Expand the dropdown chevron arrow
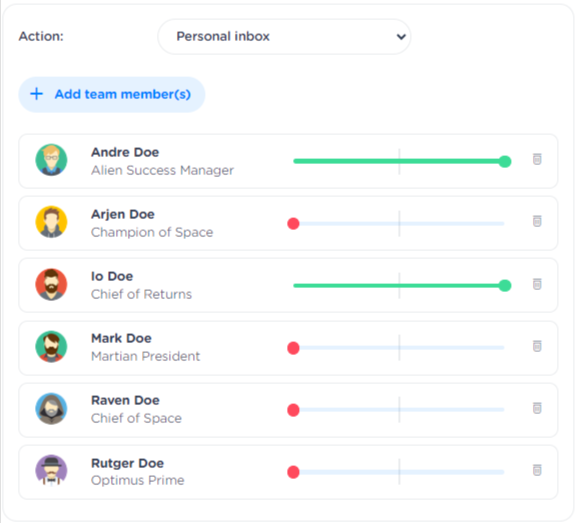576x523 pixels. [401, 37]
